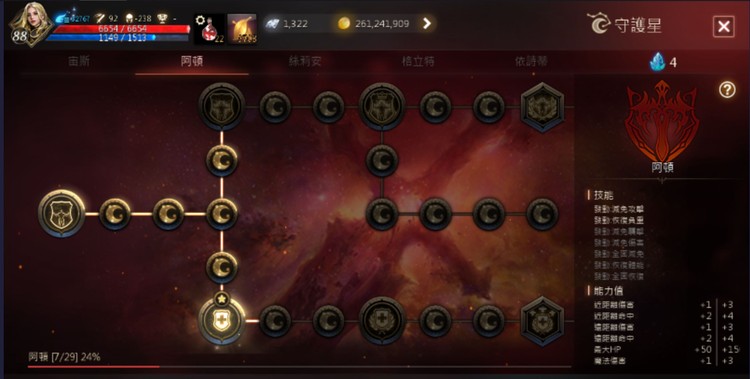Screen dimensions: 750x379
Task: Select the top-left large horned shield node
Action: tap(221, 106)
